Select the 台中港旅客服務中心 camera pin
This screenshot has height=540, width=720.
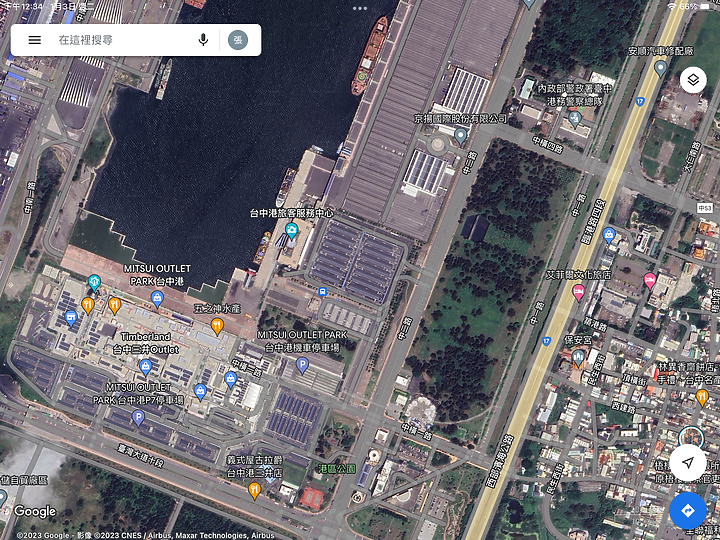291,231
